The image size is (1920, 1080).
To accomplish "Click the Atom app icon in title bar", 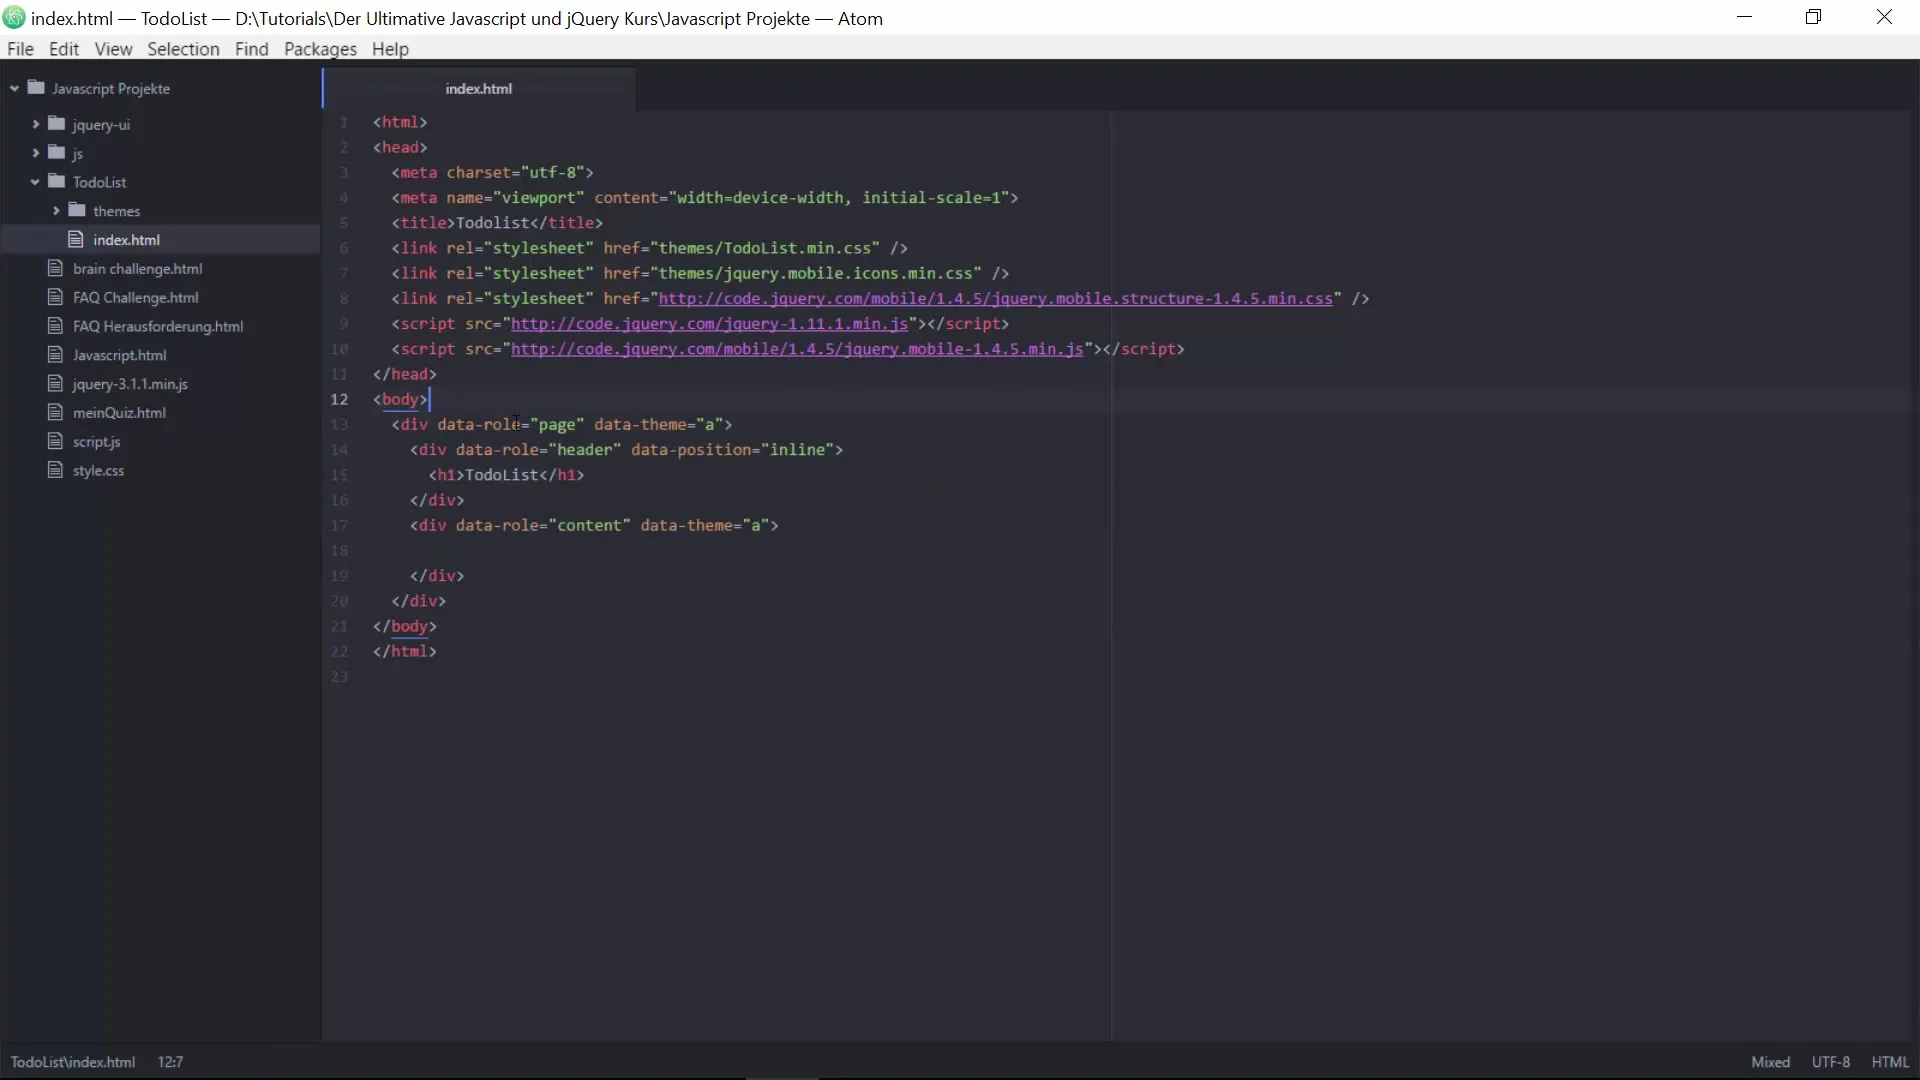I will coord(14,18).
